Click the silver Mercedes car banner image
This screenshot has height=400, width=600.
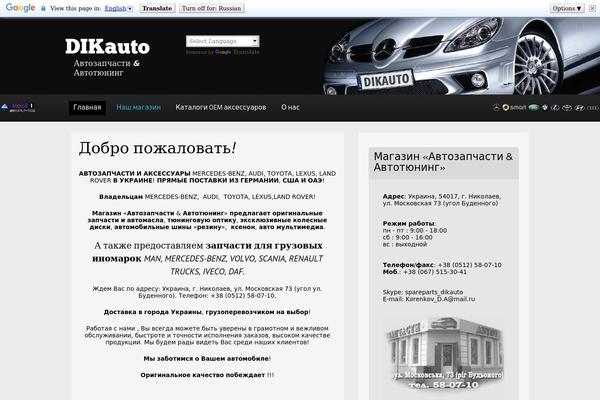click(x=462, y=56)
